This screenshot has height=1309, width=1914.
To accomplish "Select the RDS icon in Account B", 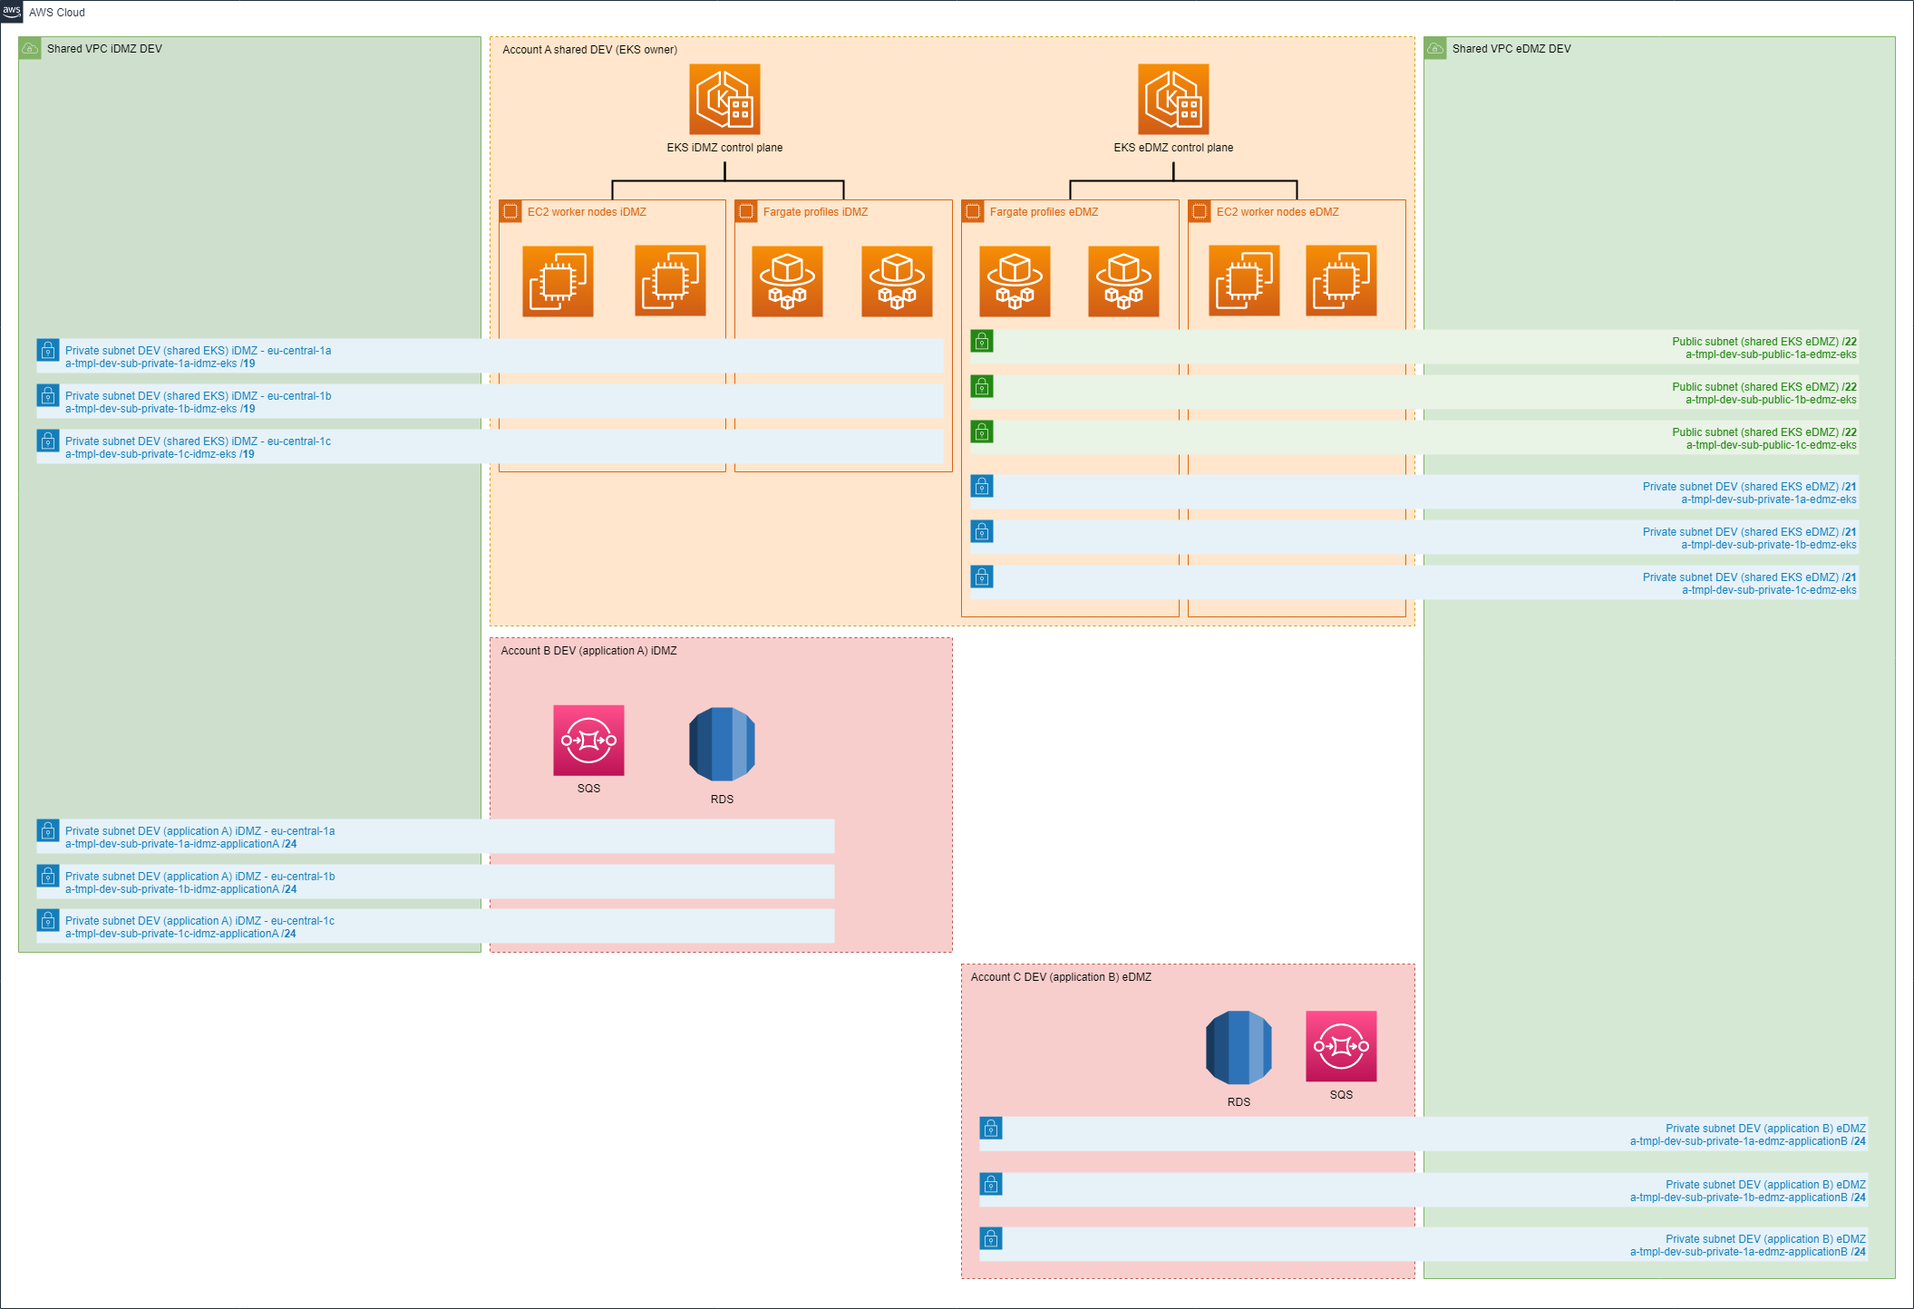I will click(722, 744).
